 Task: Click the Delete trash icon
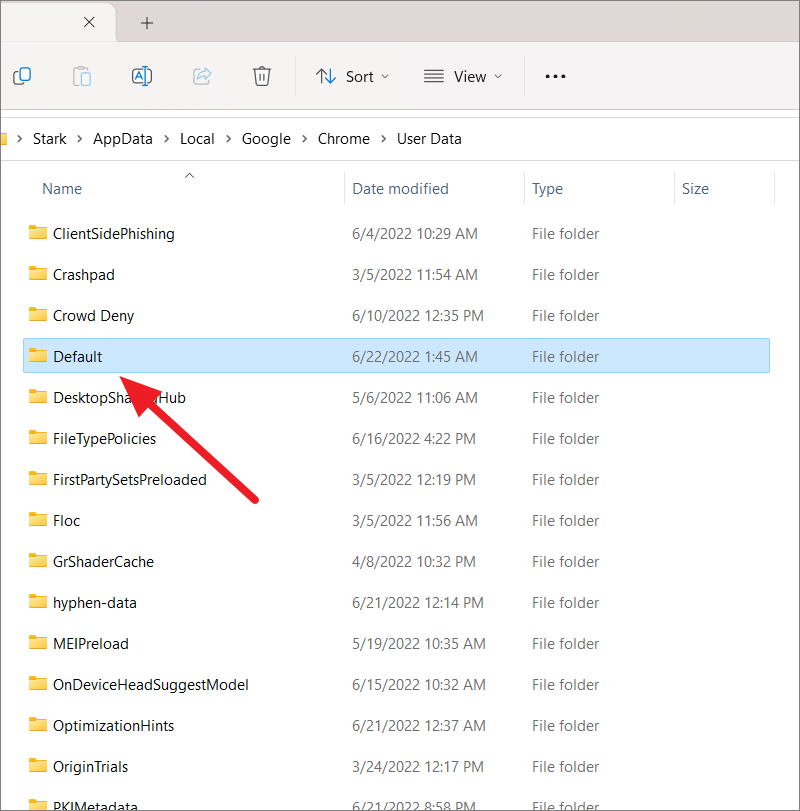pyautogui.click(x=262, y=76)
